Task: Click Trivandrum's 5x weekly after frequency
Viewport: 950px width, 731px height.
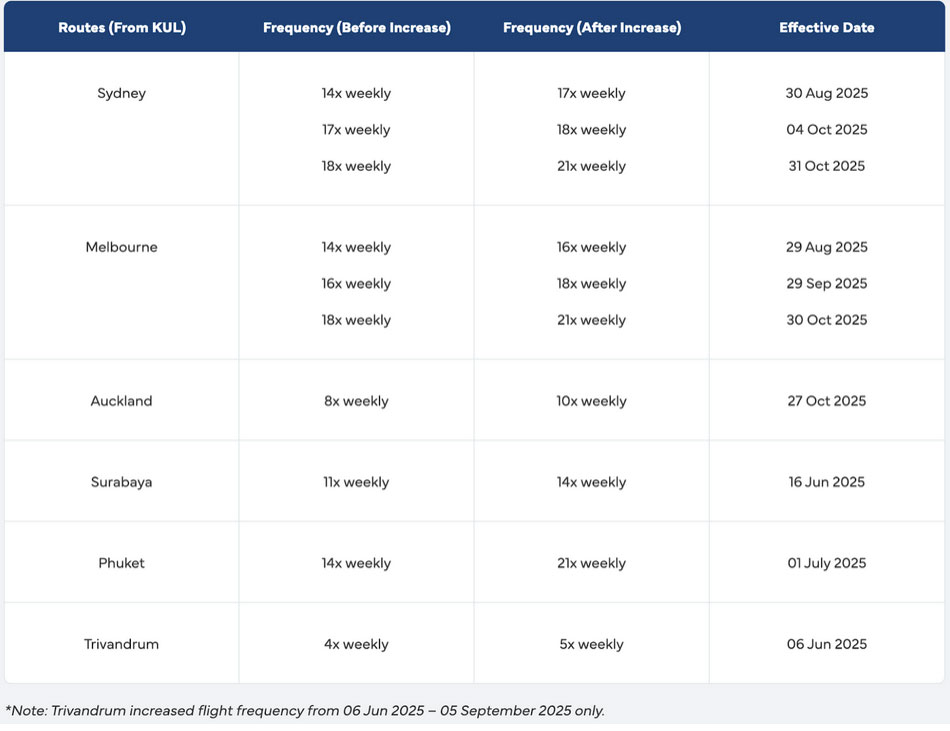Action: [591, 644]
